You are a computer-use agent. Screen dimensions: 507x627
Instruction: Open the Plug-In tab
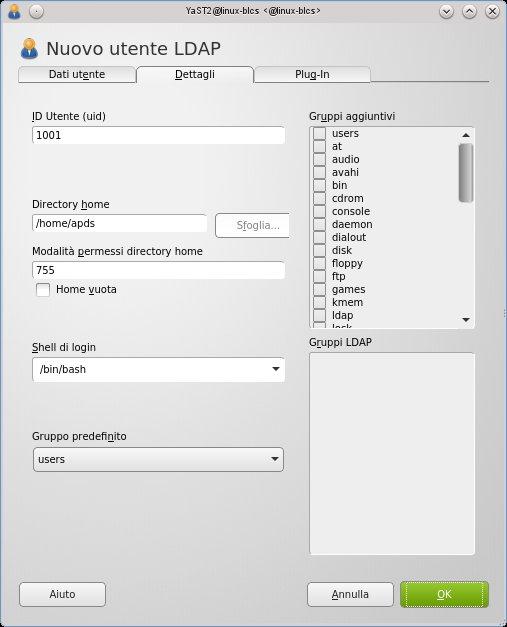pyautogui.click(x=312, y=75)
